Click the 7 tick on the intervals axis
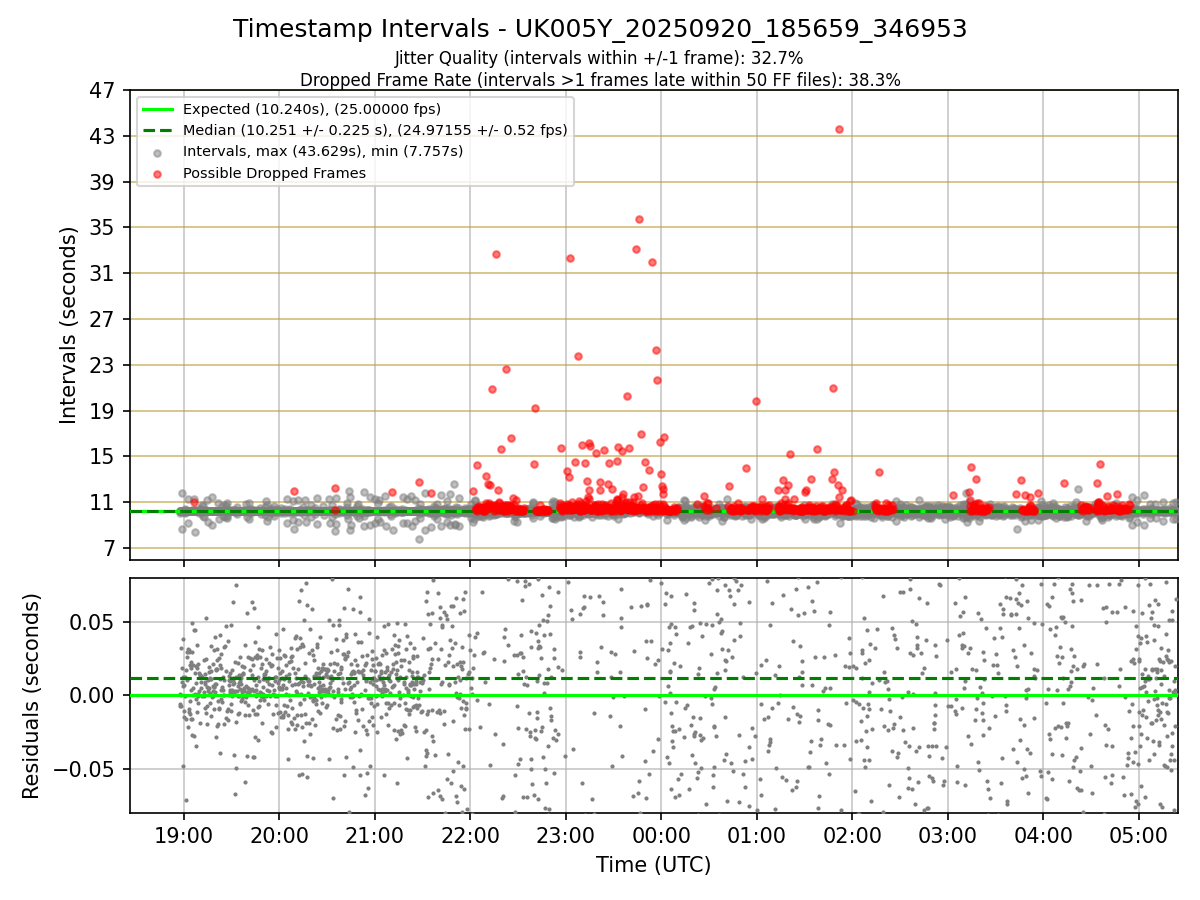This screenshot has height=900, width=1200. click(x=109, y=548)
